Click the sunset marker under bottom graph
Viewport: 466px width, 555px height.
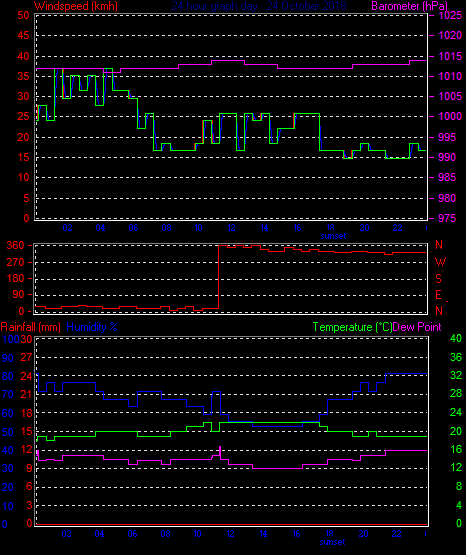click(x=332, y=542)
